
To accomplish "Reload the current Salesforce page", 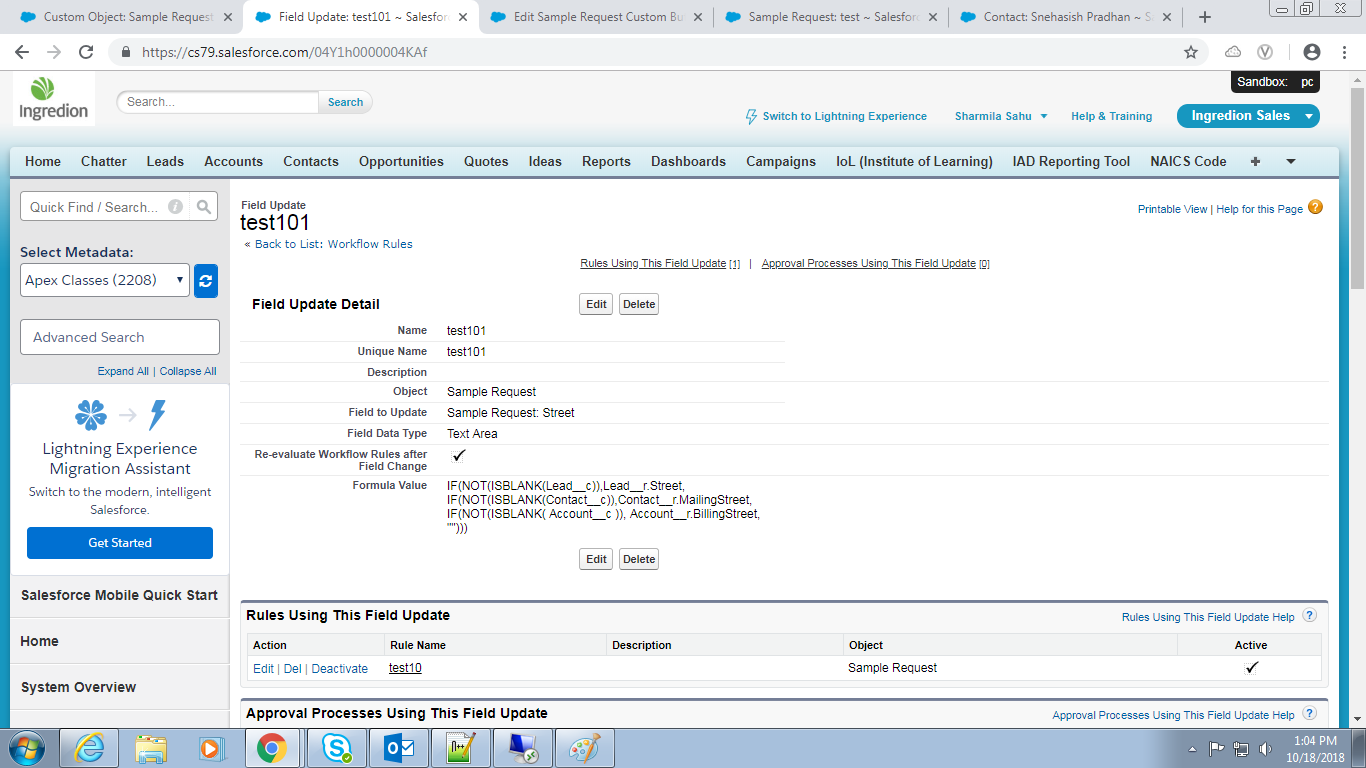I will 86,52.
